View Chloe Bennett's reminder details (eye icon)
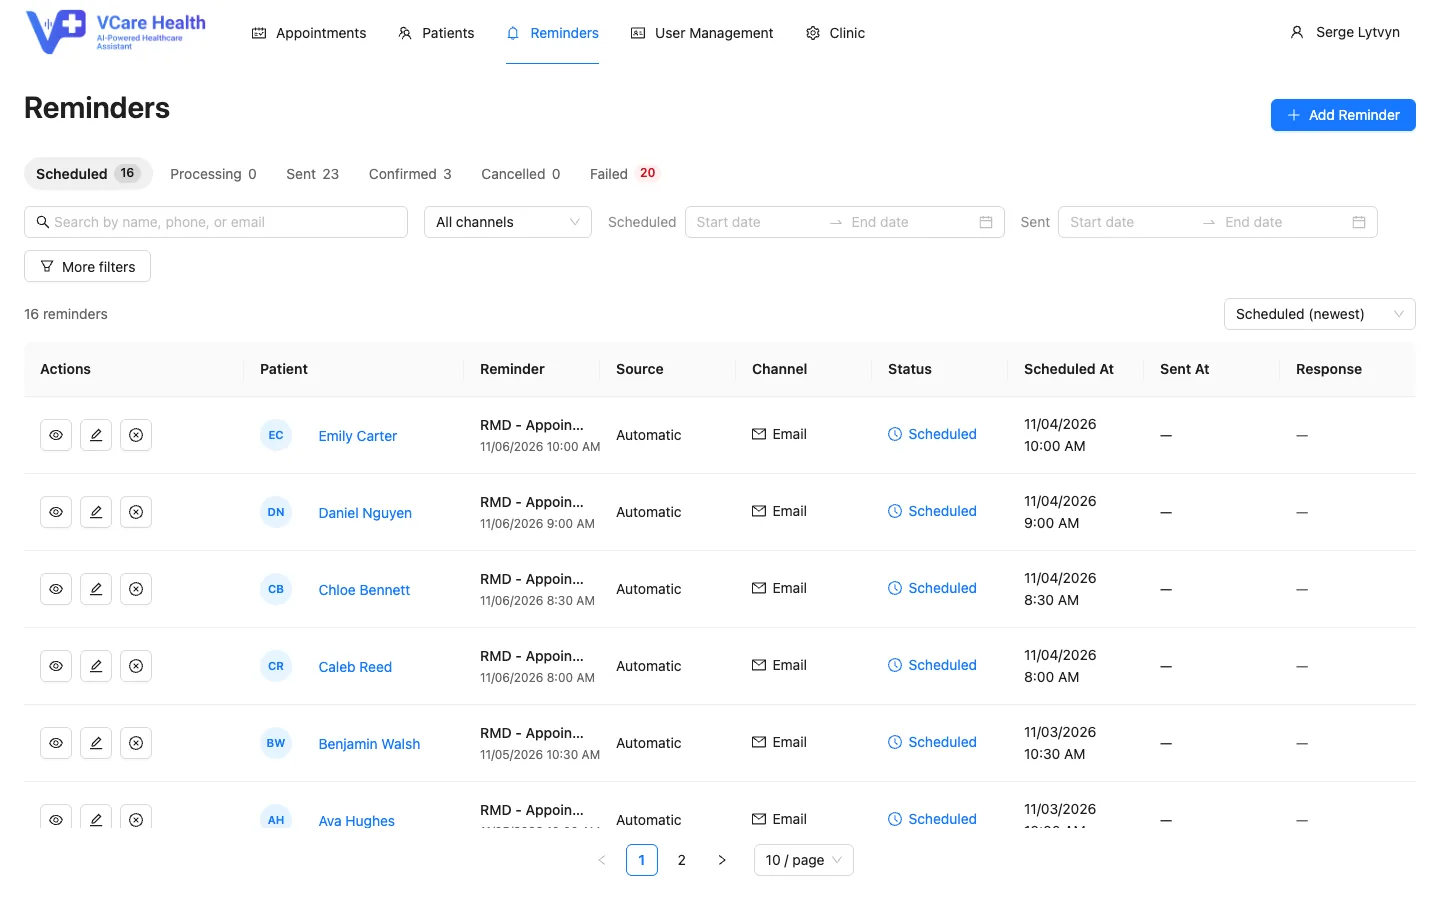The width and height of the screenshot is (1440, 900). tap(56, 589)
